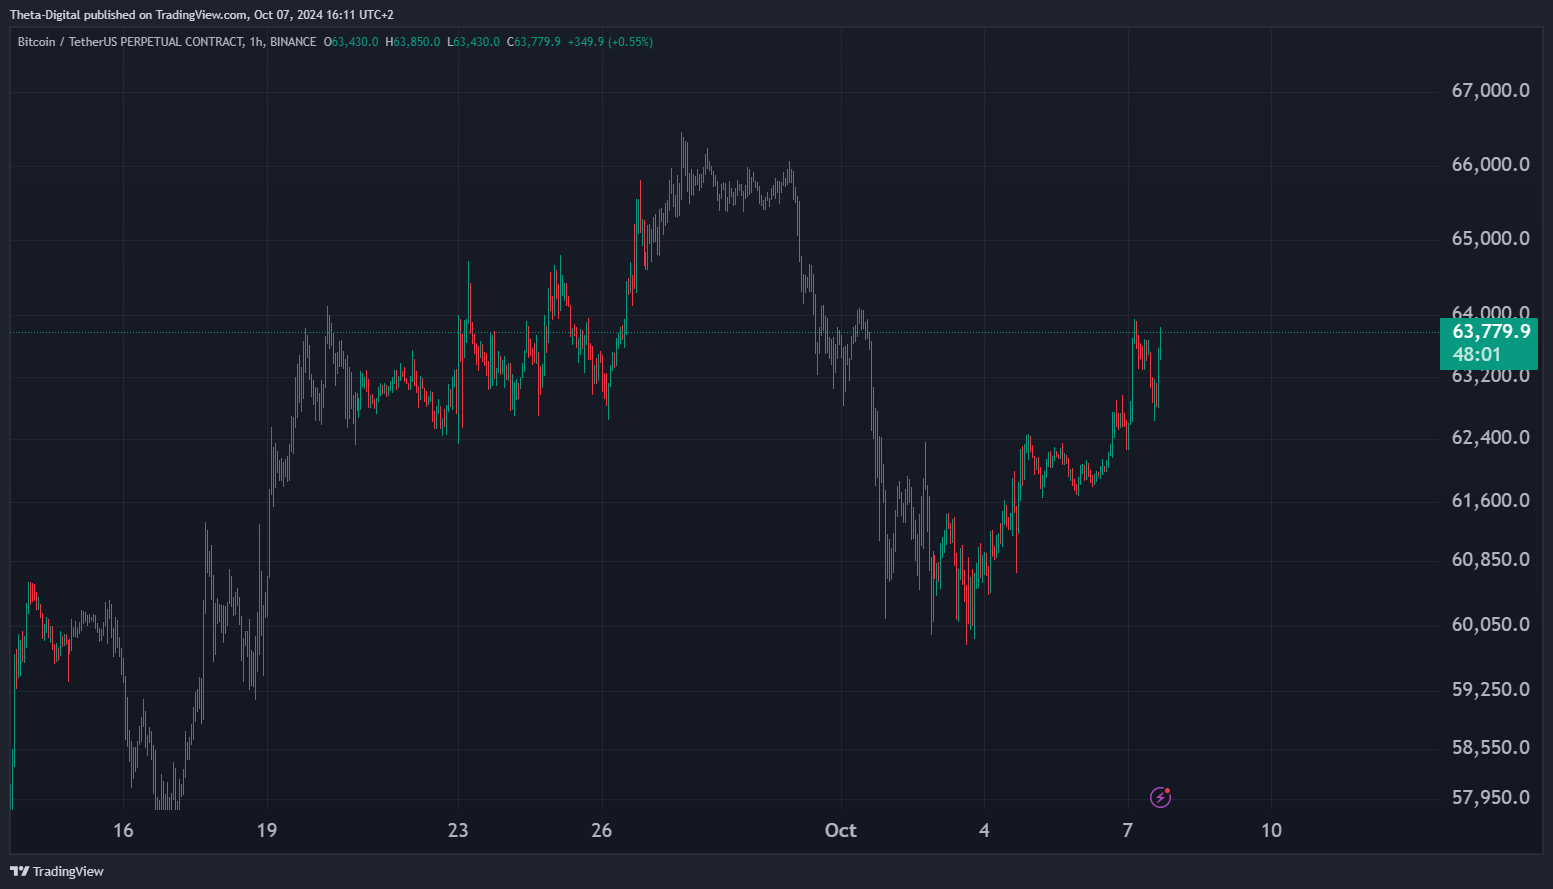Click the 61,600.0 price axis label
The width and height of the screenshot is (1553, 889).
click(x=1490, y=501)
